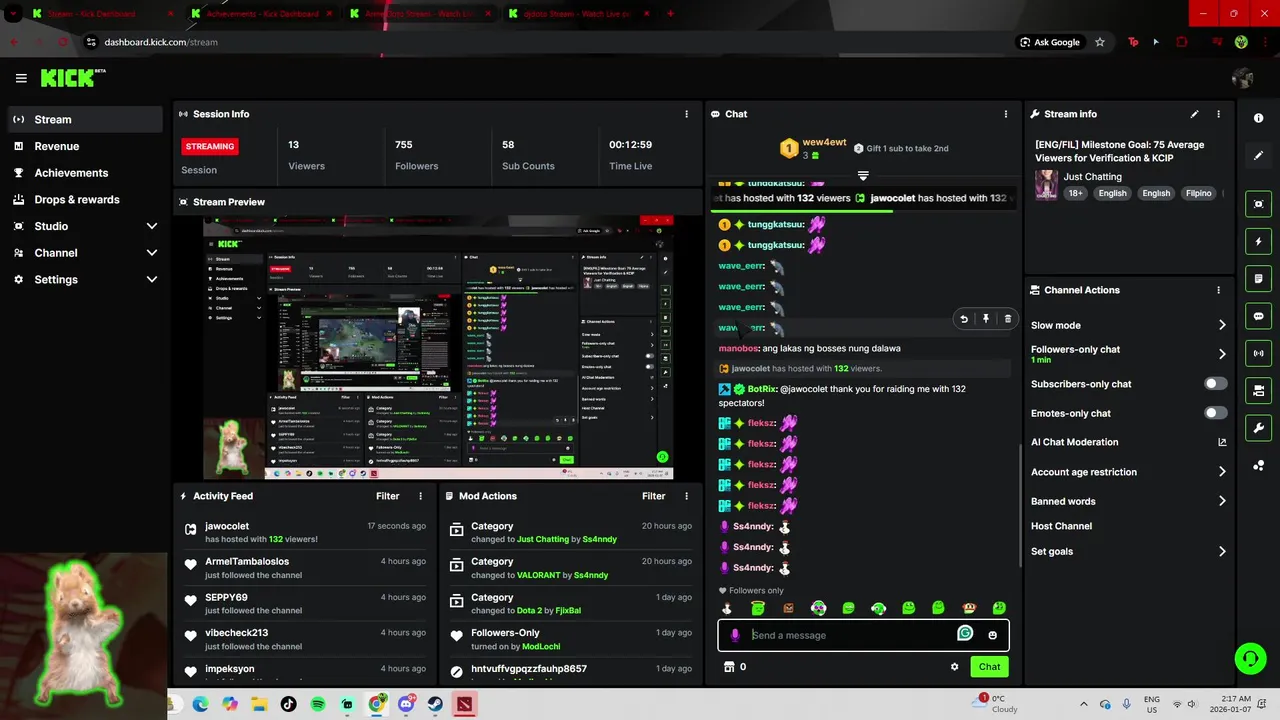Click Host Channel in Channel Actions
Image resolution: width=1280 pixels, height=720 pixels.
click(1061, 526)
